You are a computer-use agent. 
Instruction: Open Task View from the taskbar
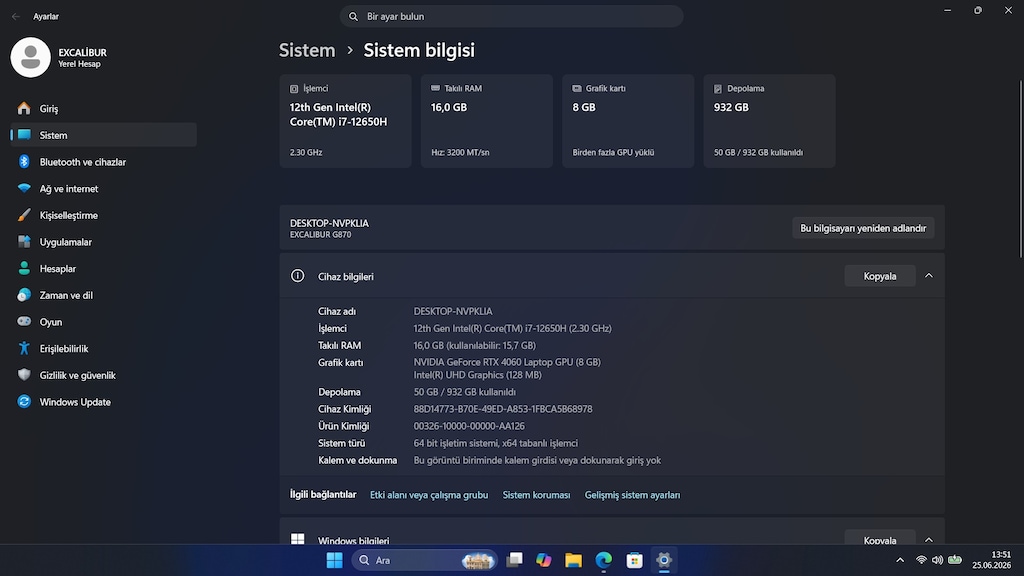(515, 560)
